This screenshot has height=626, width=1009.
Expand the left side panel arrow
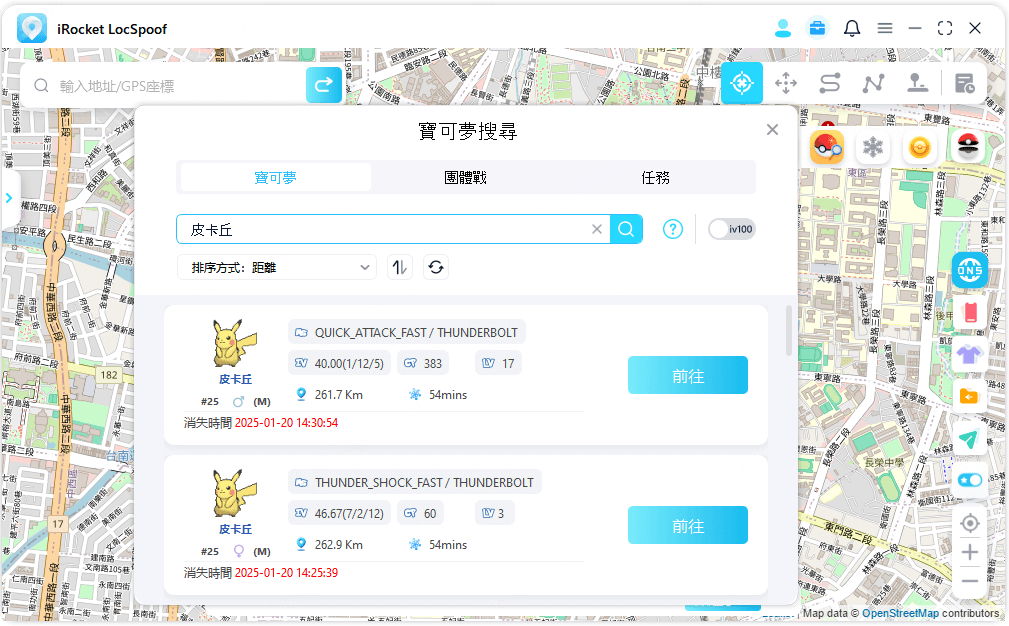[x=9, y=198]
